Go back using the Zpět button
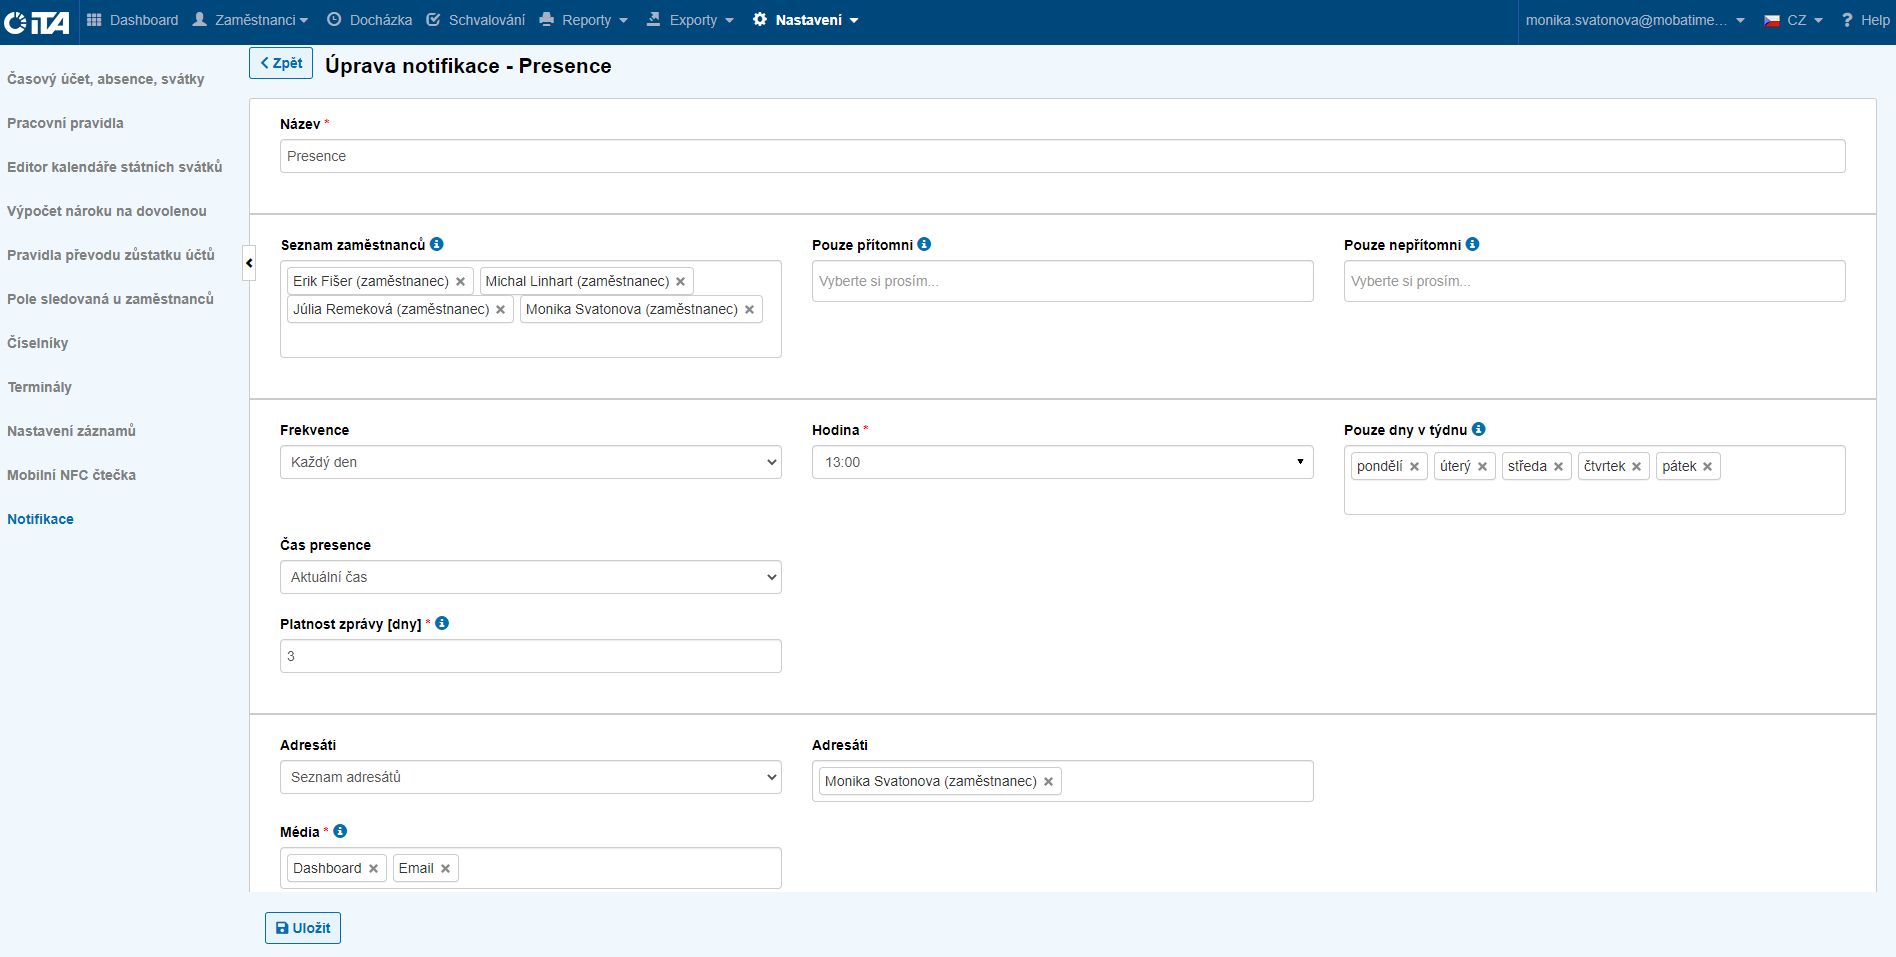1896x957 pixels. [281, 63]
